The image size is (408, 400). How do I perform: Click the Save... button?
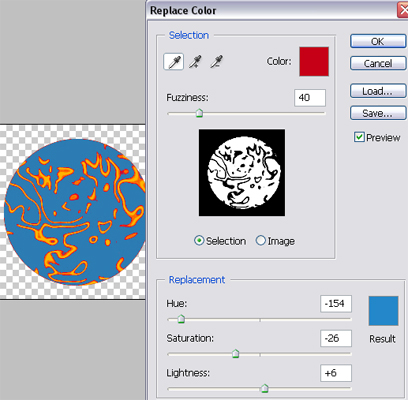378,113
